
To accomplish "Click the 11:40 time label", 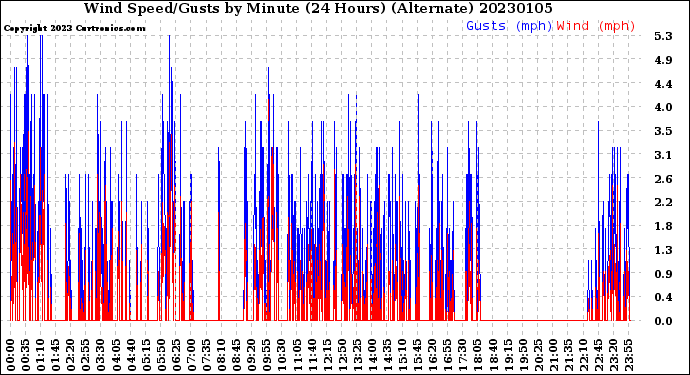I will click(312, 355).
